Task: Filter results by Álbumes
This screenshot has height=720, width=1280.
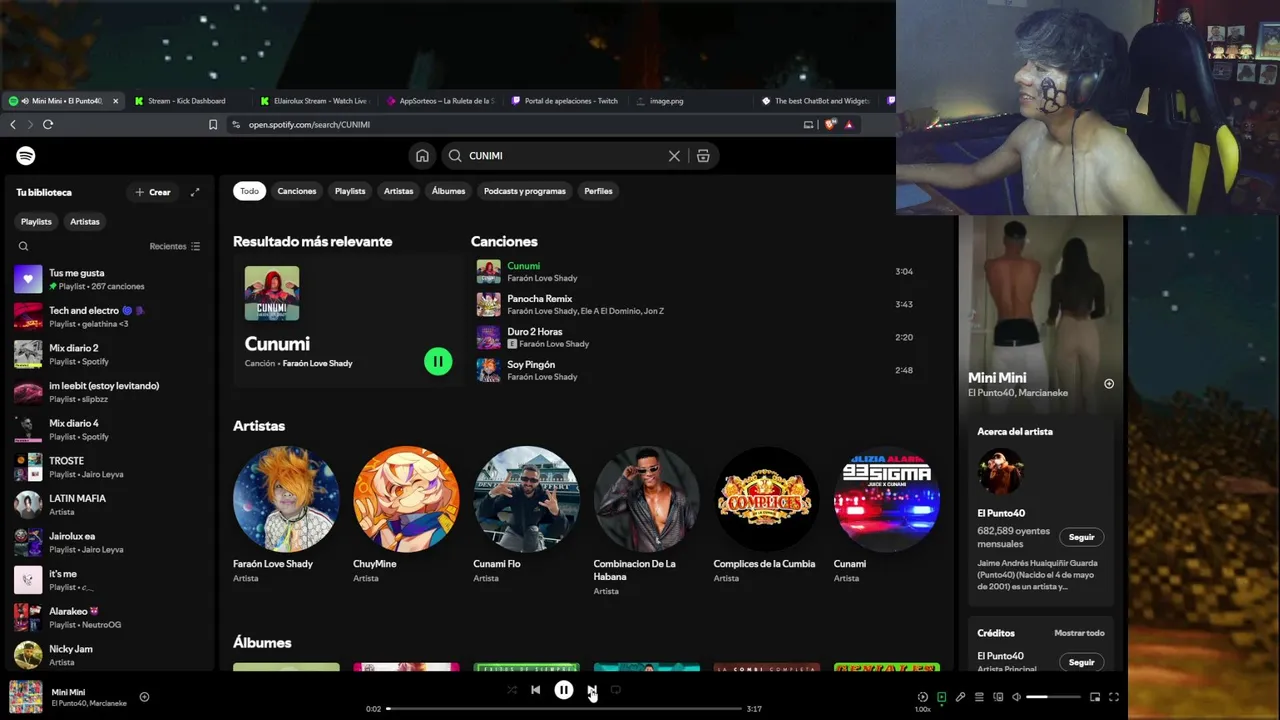Action: 448,191
